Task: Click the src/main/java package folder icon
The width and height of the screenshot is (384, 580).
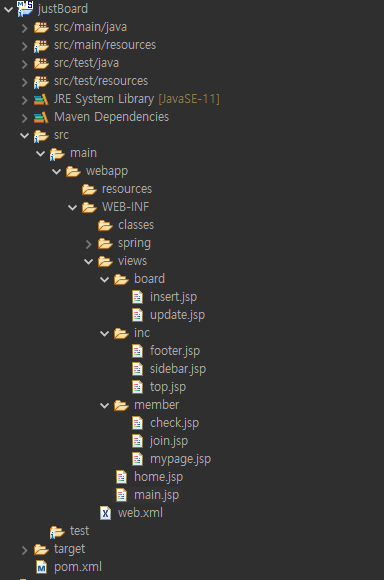Action: tap(41, 27)
